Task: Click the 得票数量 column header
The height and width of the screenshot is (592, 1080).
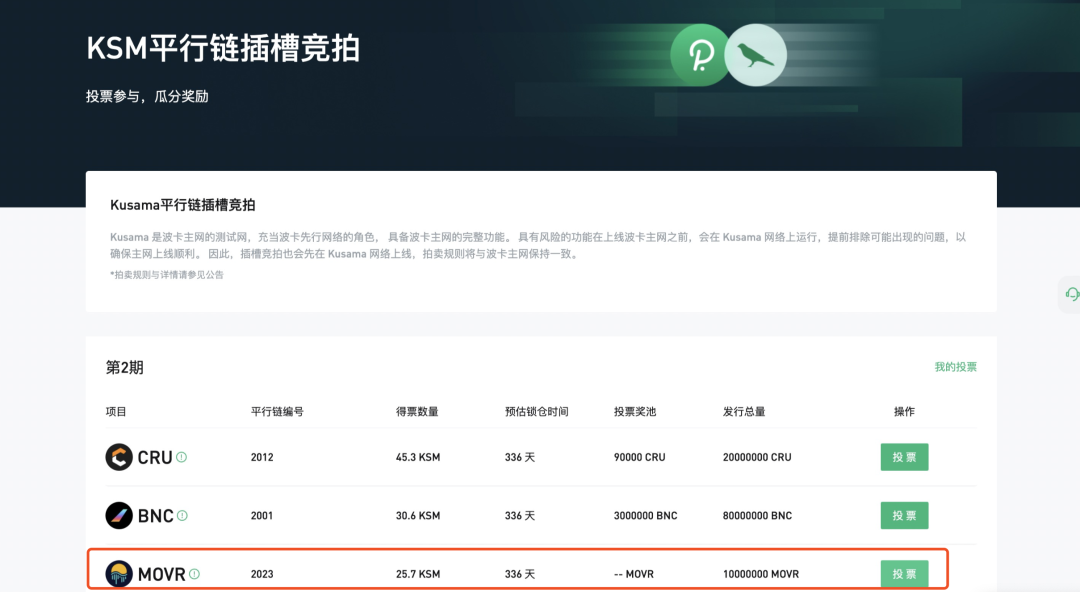Action: point(417,411)
